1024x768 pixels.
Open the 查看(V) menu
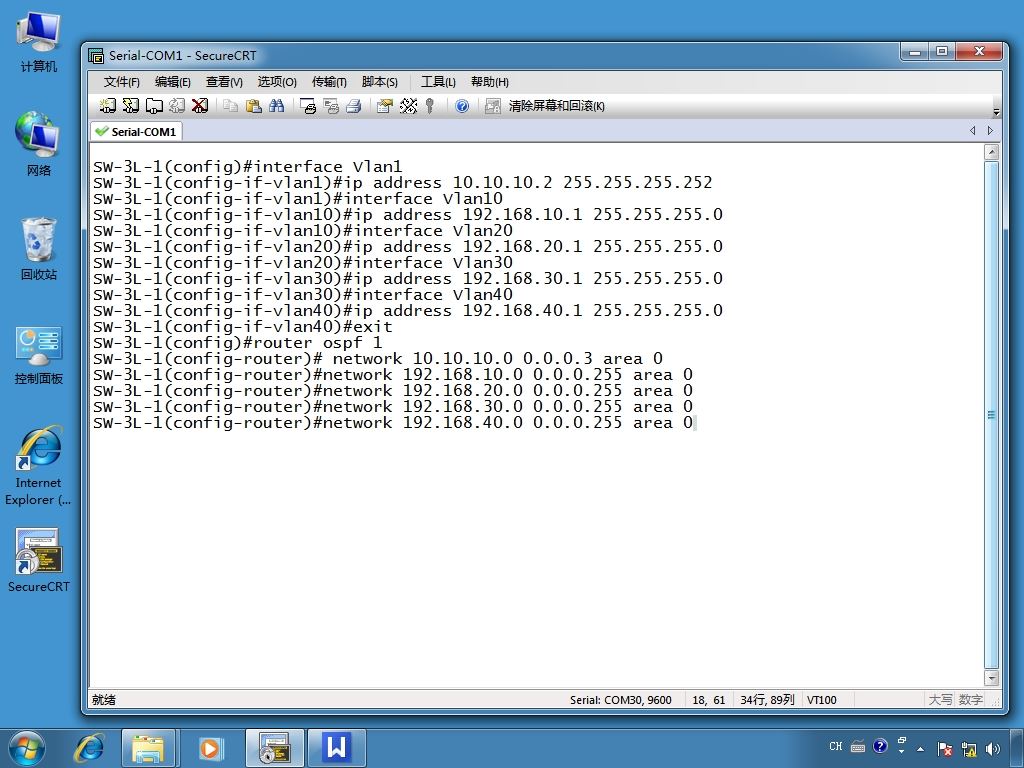click(224, 82)
